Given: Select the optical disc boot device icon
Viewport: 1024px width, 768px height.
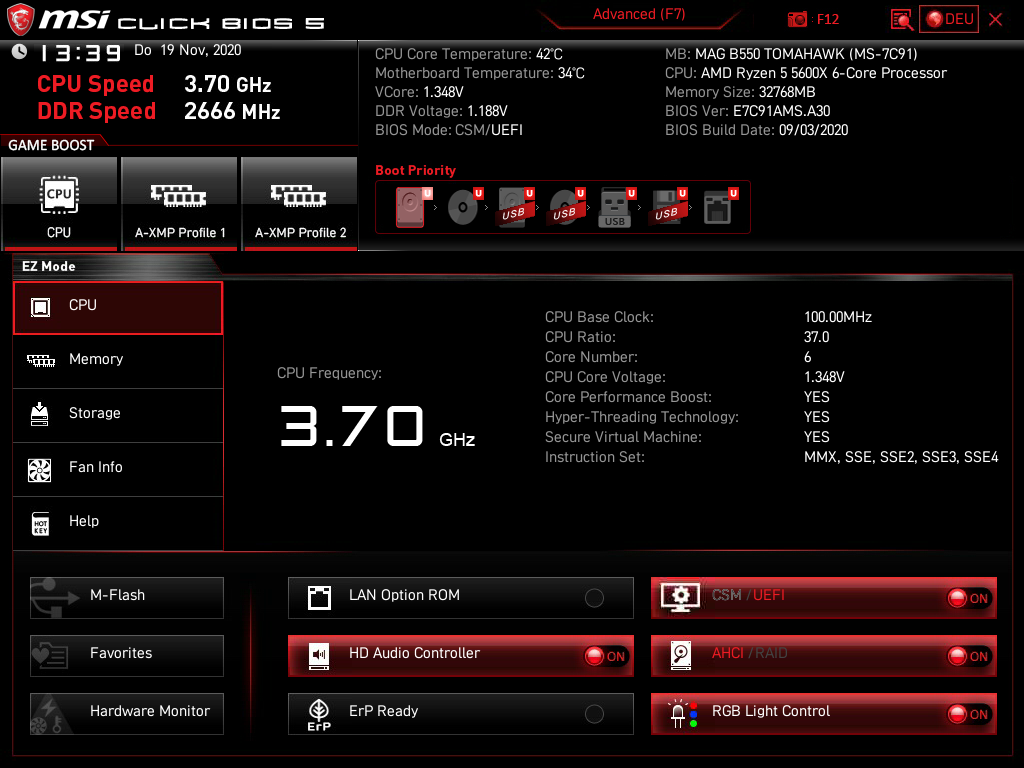Looking at the screenshot, I should click(465, 206).
